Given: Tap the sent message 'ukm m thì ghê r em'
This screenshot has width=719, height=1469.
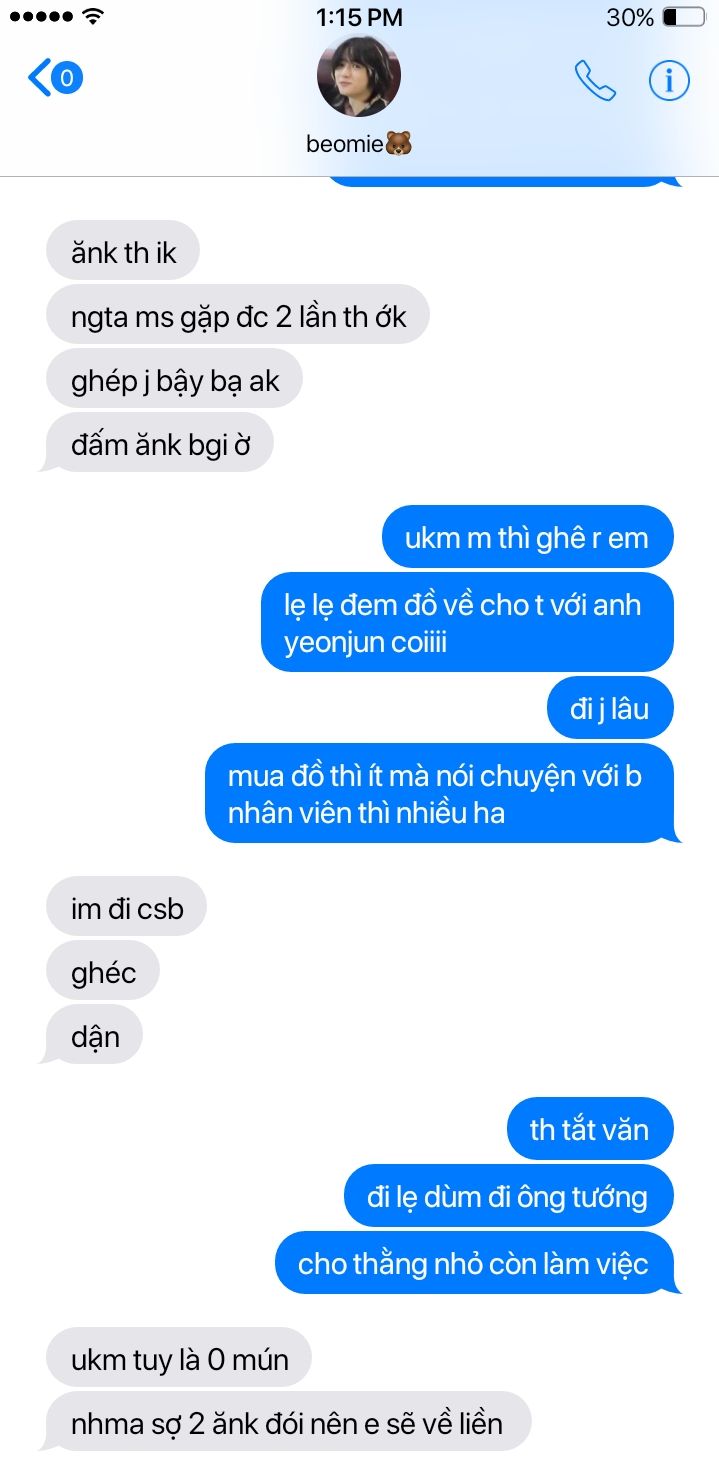Looking at the screenshot, I should point(527,538).
